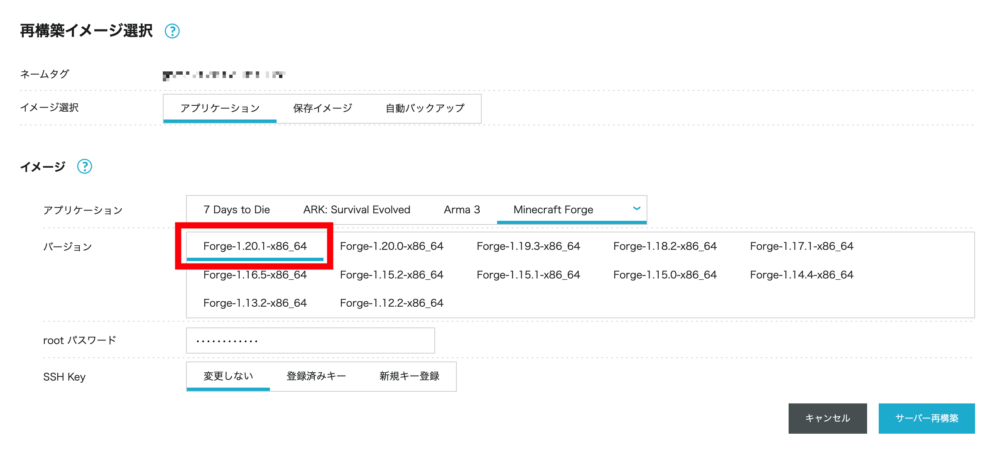Switch to the 保存イメージ tab
The image size is (1000, 464).
click(323, 108)
